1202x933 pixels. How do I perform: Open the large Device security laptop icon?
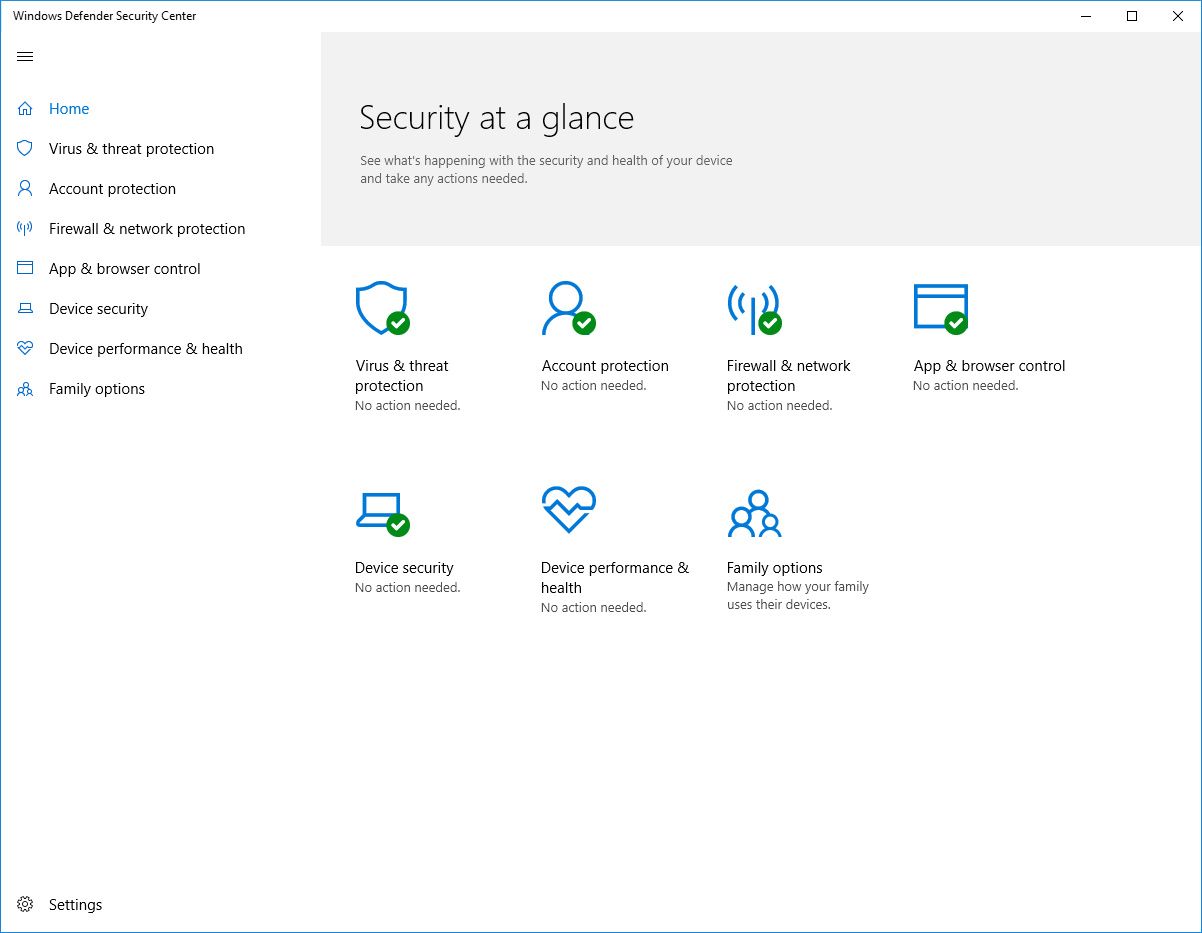click(x=382, y=514)
